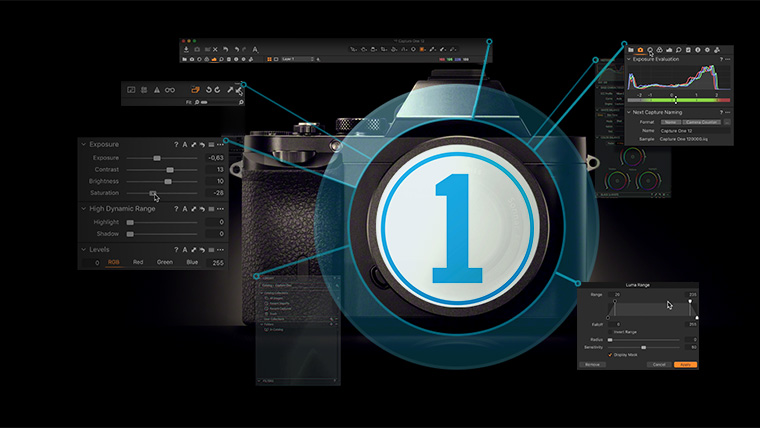
Task: Select the Red channel tab in Levels
Action: tap(138, 262)
